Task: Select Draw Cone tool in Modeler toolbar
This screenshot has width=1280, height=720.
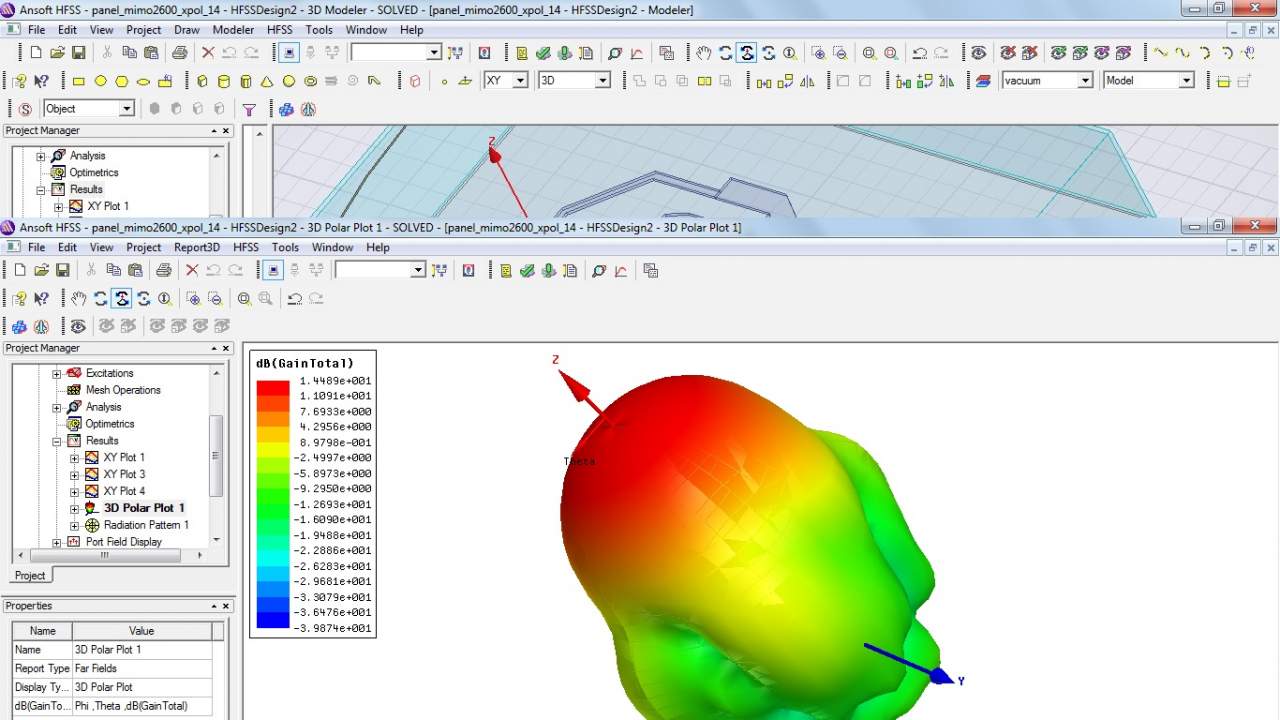Action: tap(267, 81)
